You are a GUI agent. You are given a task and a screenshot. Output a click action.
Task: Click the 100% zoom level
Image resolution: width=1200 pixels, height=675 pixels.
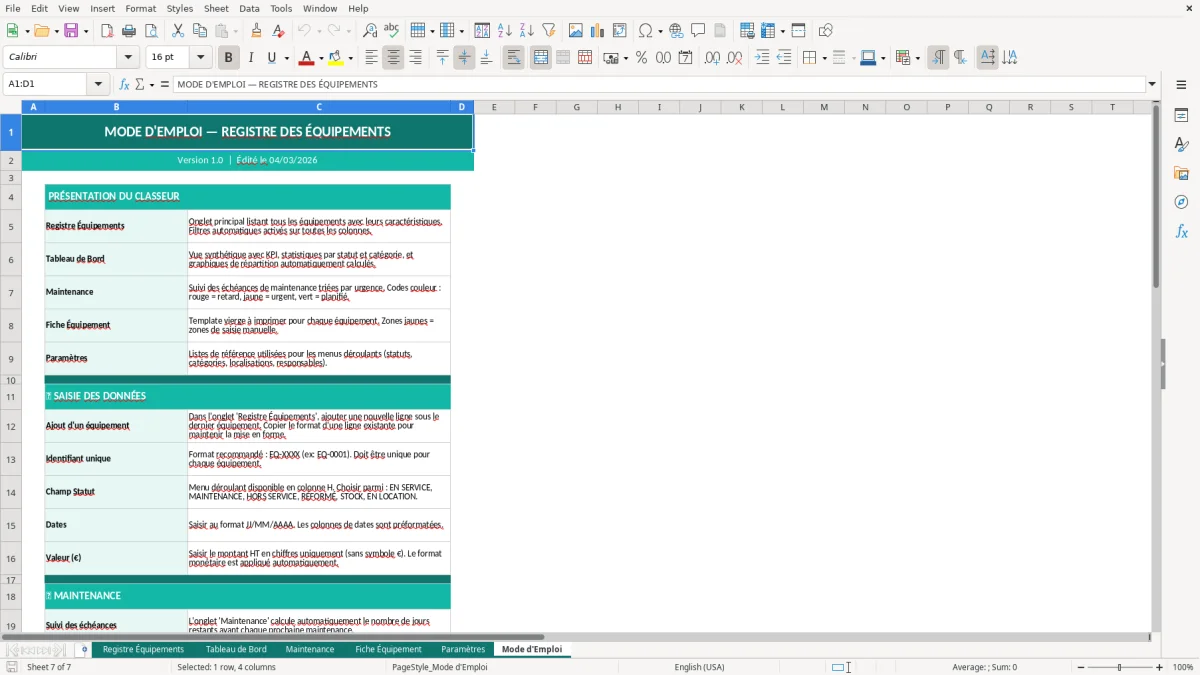coord(1182,667)
